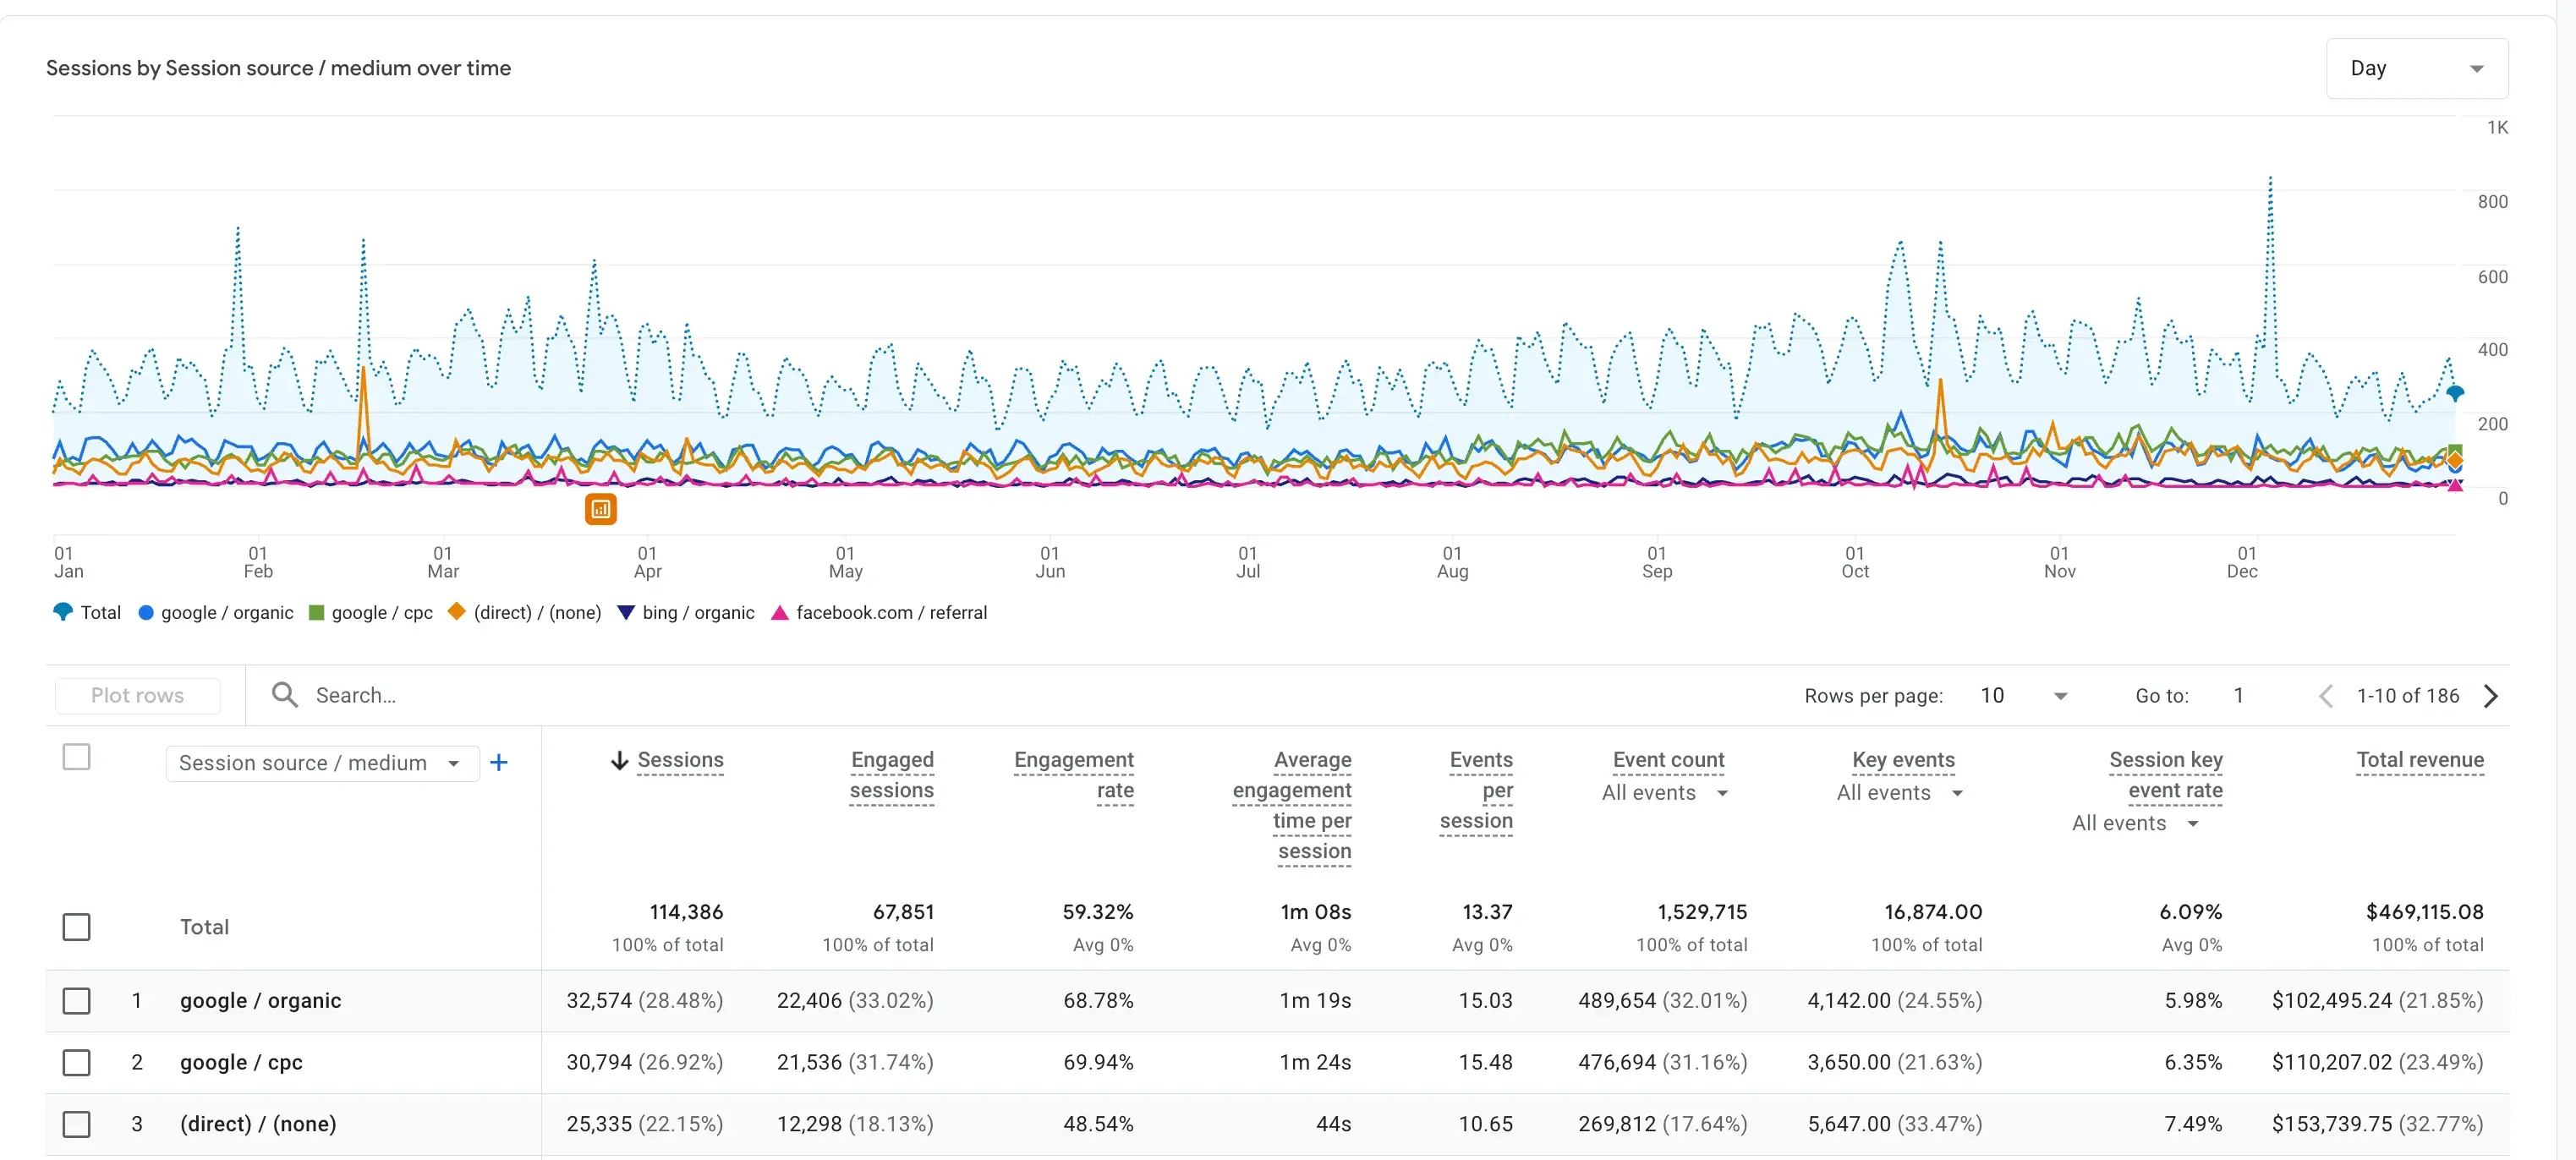
Task: Click the 01 Oct axis label
Action: [x=1855, y=562]
